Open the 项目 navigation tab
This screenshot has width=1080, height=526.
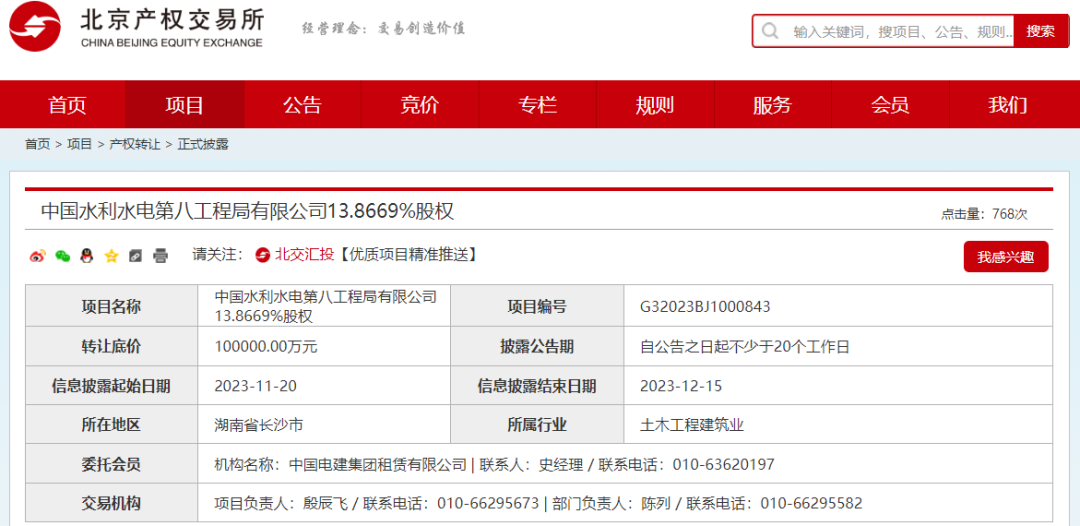click(x=185, y=105)
